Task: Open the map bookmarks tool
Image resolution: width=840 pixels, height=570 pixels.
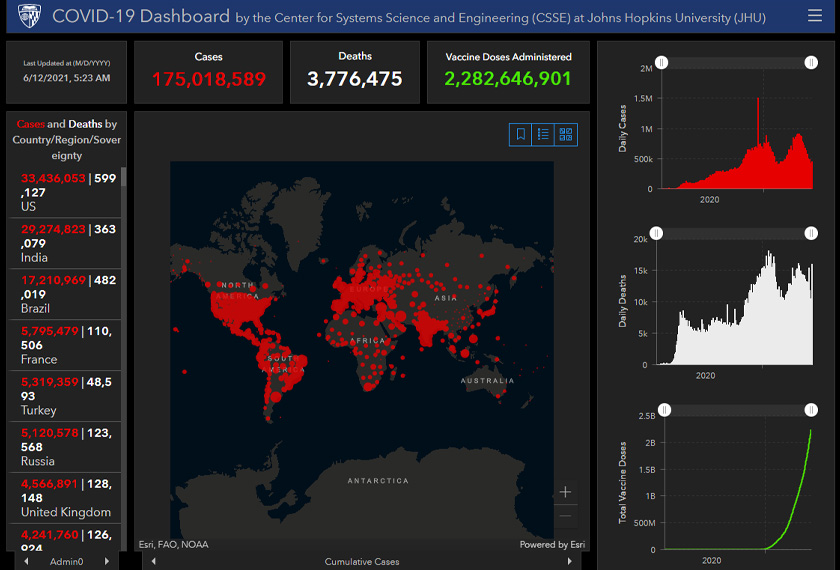Action: [x=520, y=134]
